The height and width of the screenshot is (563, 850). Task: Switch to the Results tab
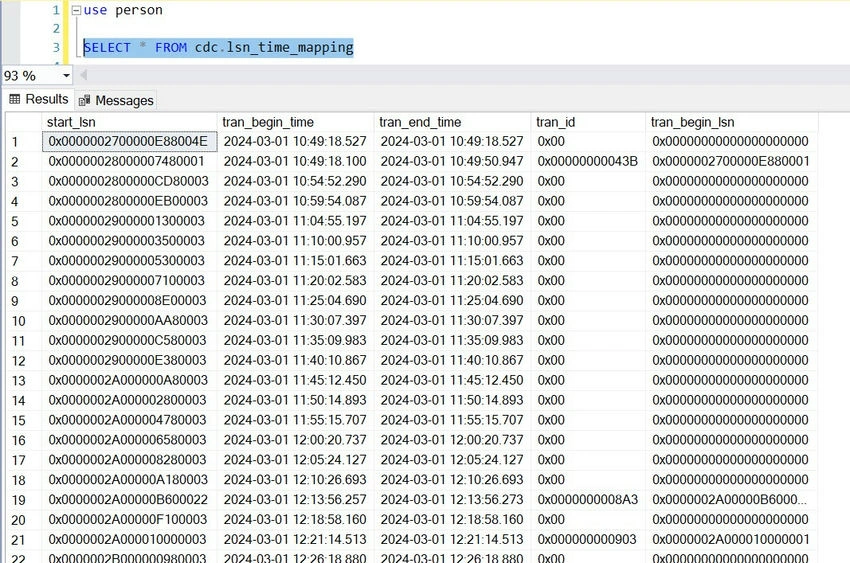(39, 99)
